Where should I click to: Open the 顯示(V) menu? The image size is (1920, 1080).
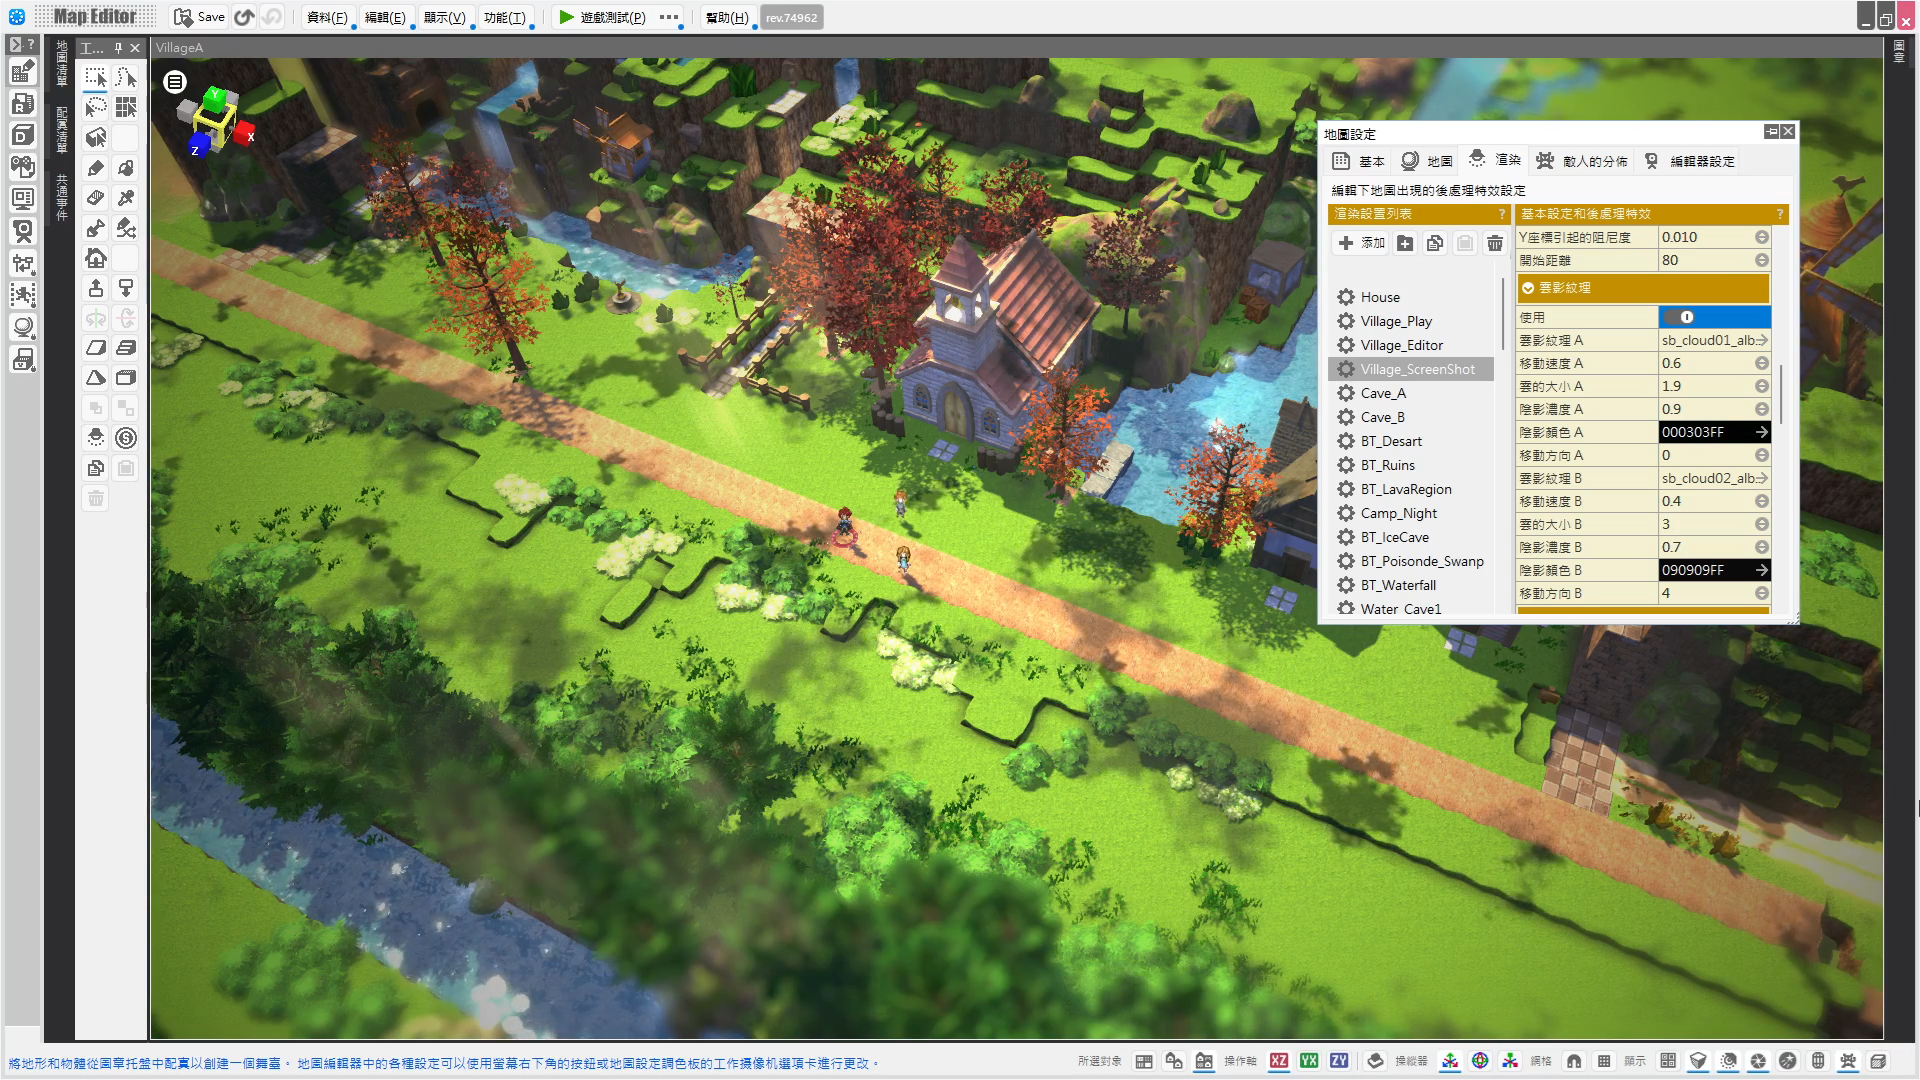444,17
